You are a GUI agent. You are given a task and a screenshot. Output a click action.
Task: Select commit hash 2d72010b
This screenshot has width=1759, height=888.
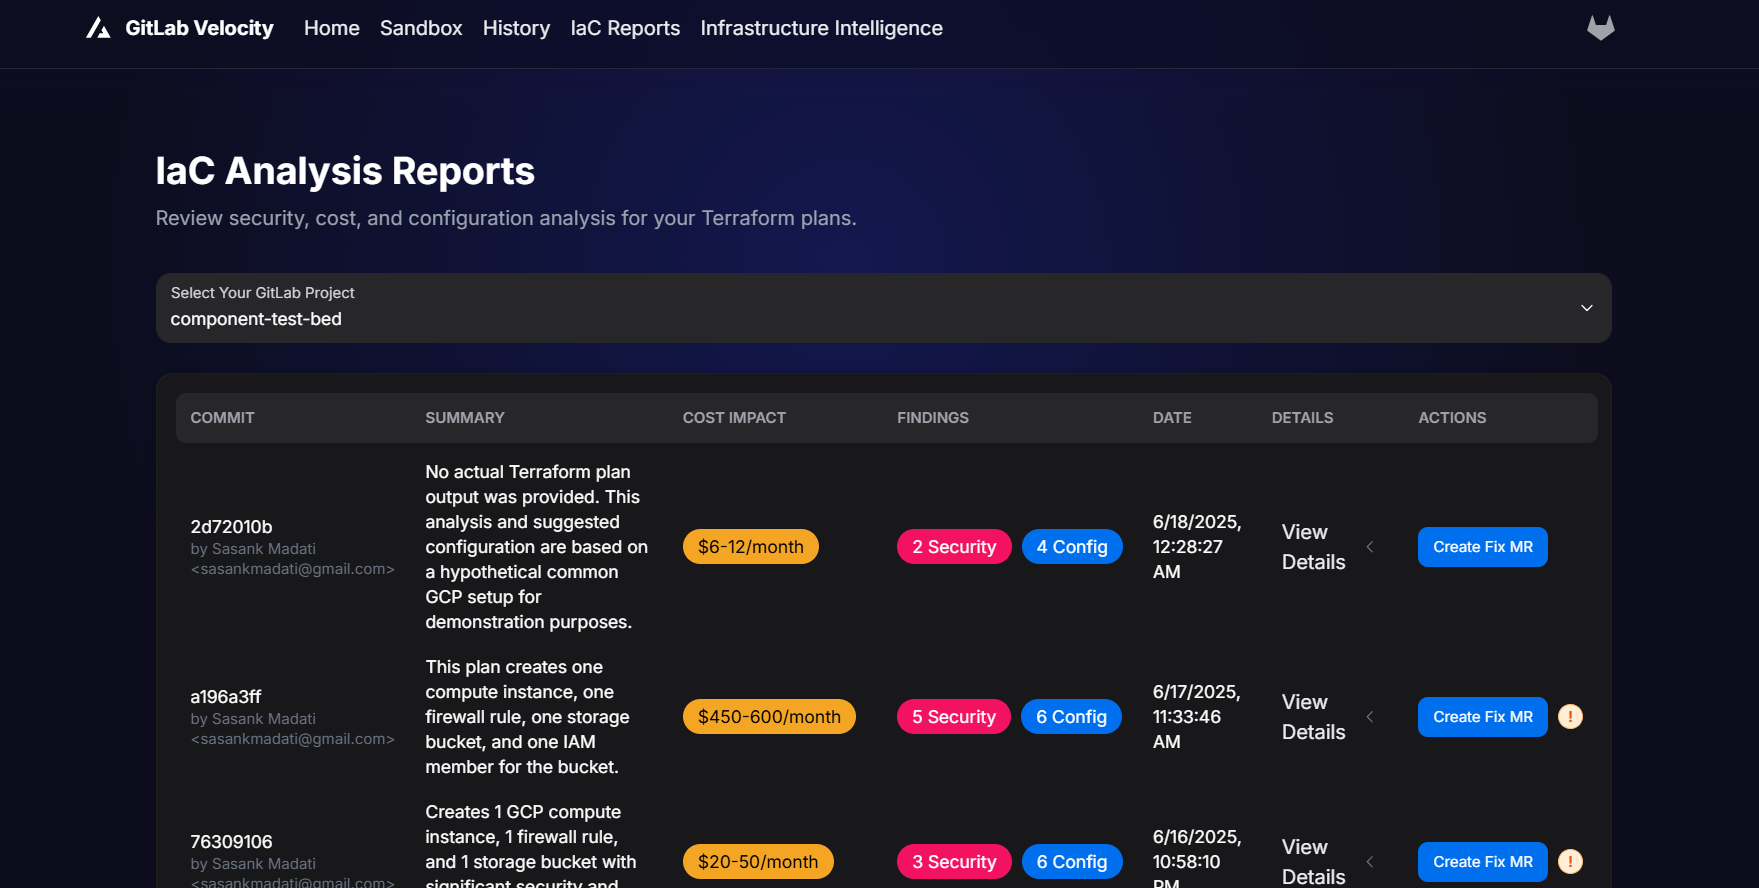[x=231, y=527]
